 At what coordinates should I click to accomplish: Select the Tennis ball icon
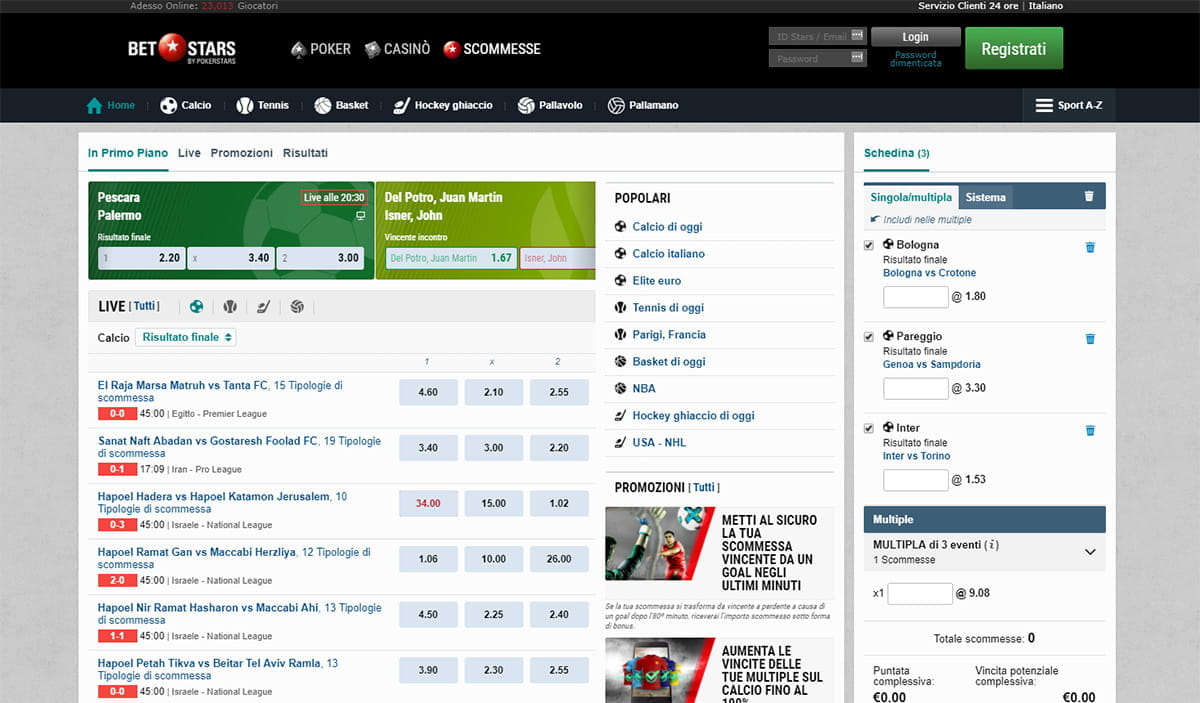[x=245, y=105]
